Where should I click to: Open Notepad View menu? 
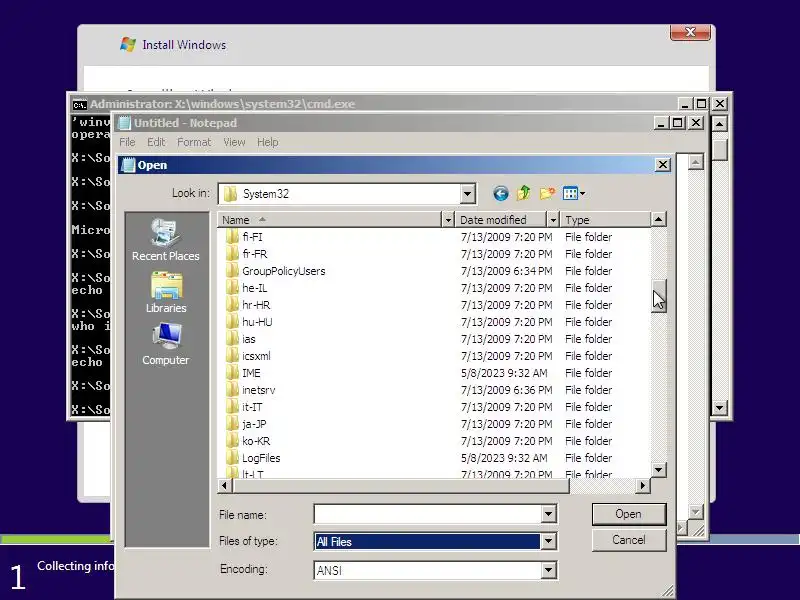tap(234, 142)
